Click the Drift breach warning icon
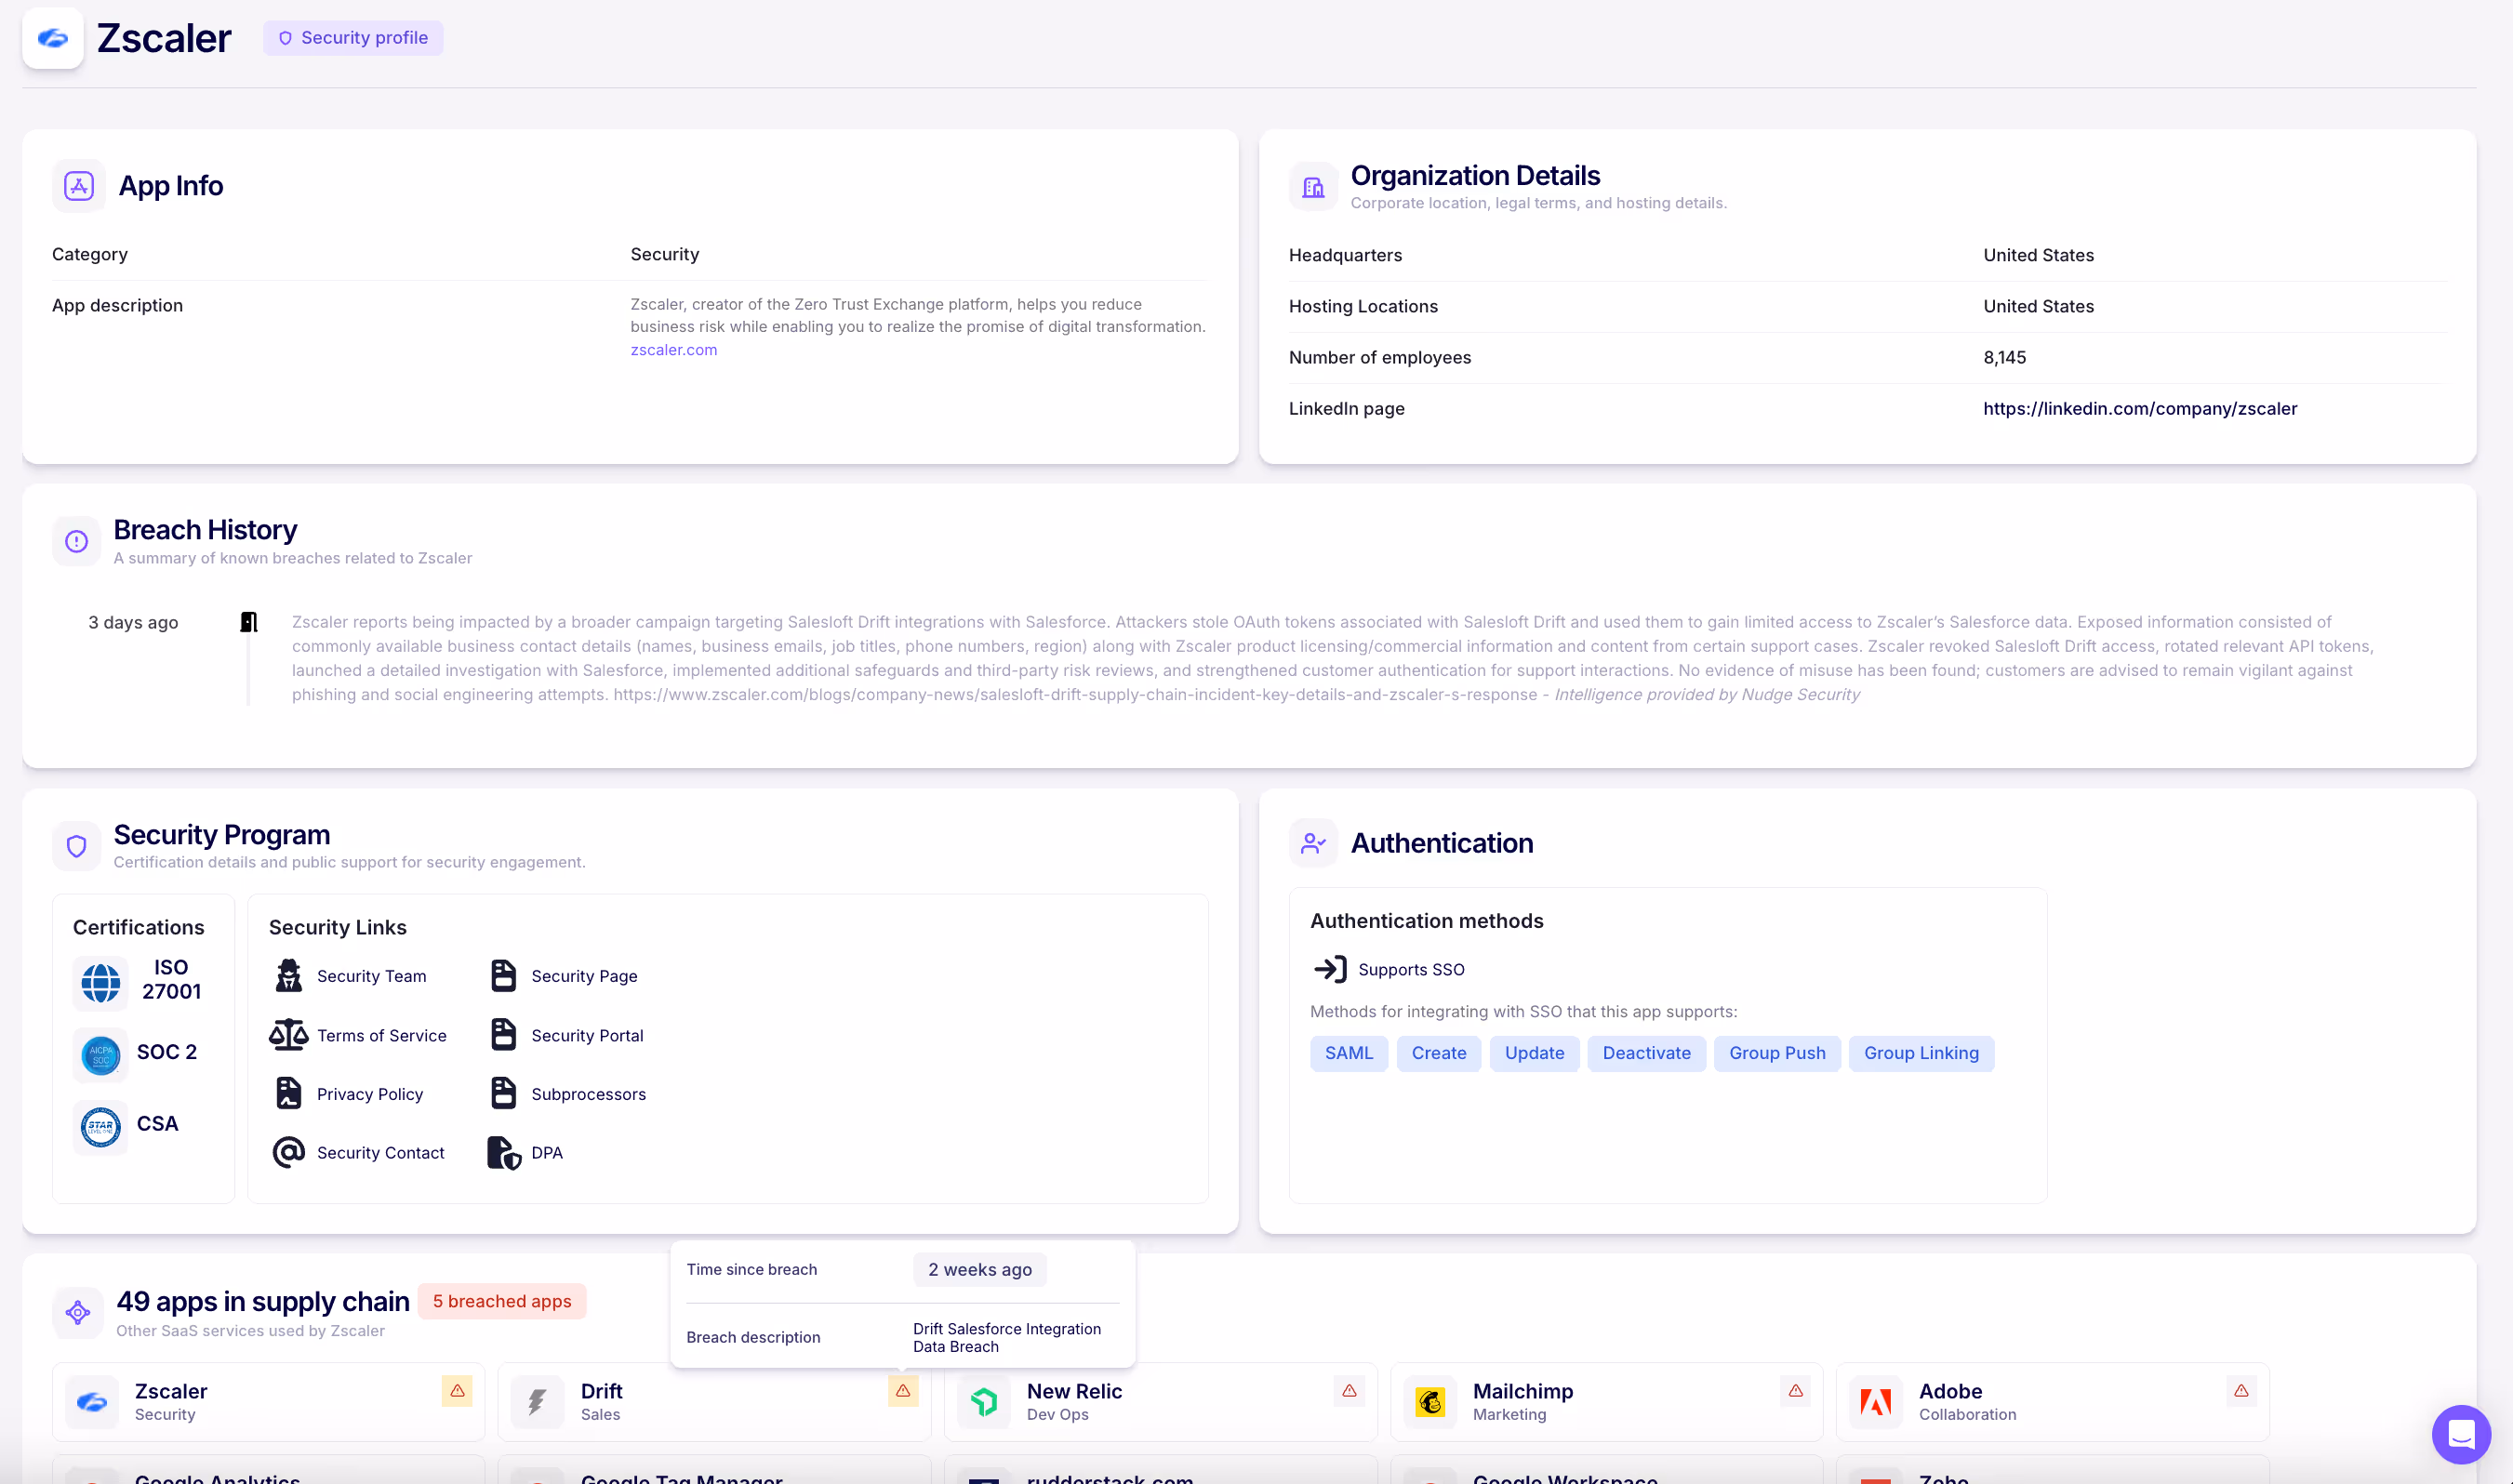This screenshot has height=1484, width=2513. pyautogui.click(x=903, y=1391)
